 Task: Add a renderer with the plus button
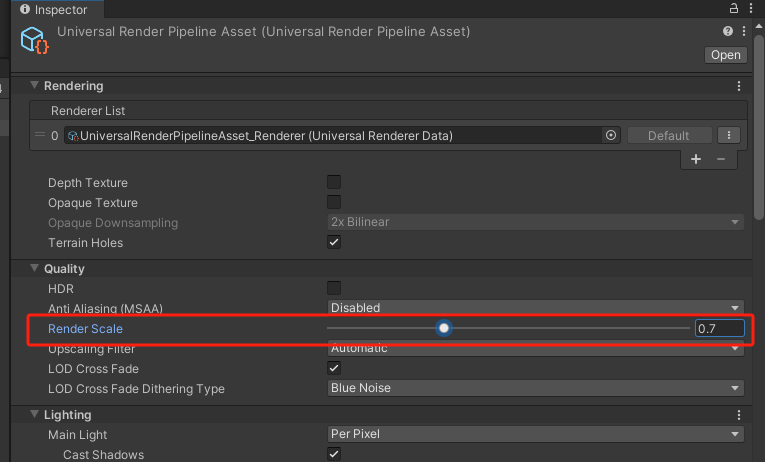click(x=696, y=159)
